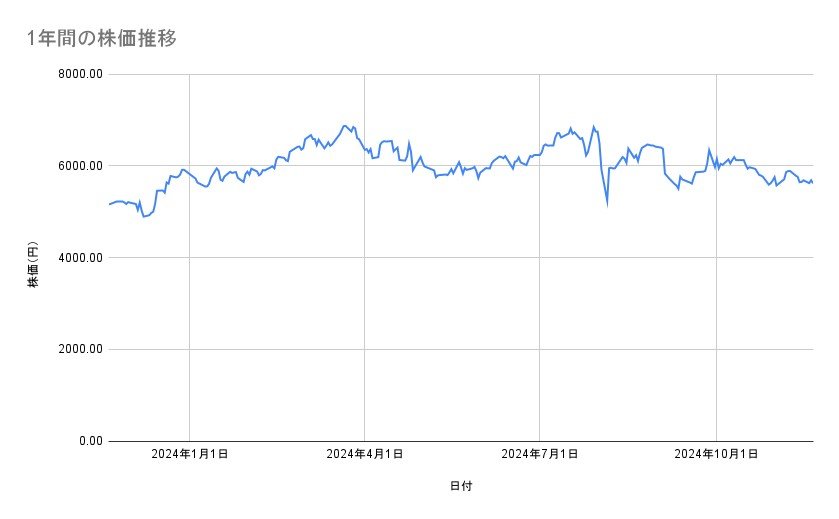Click the sharp August dip on the line

click(607, 206)
